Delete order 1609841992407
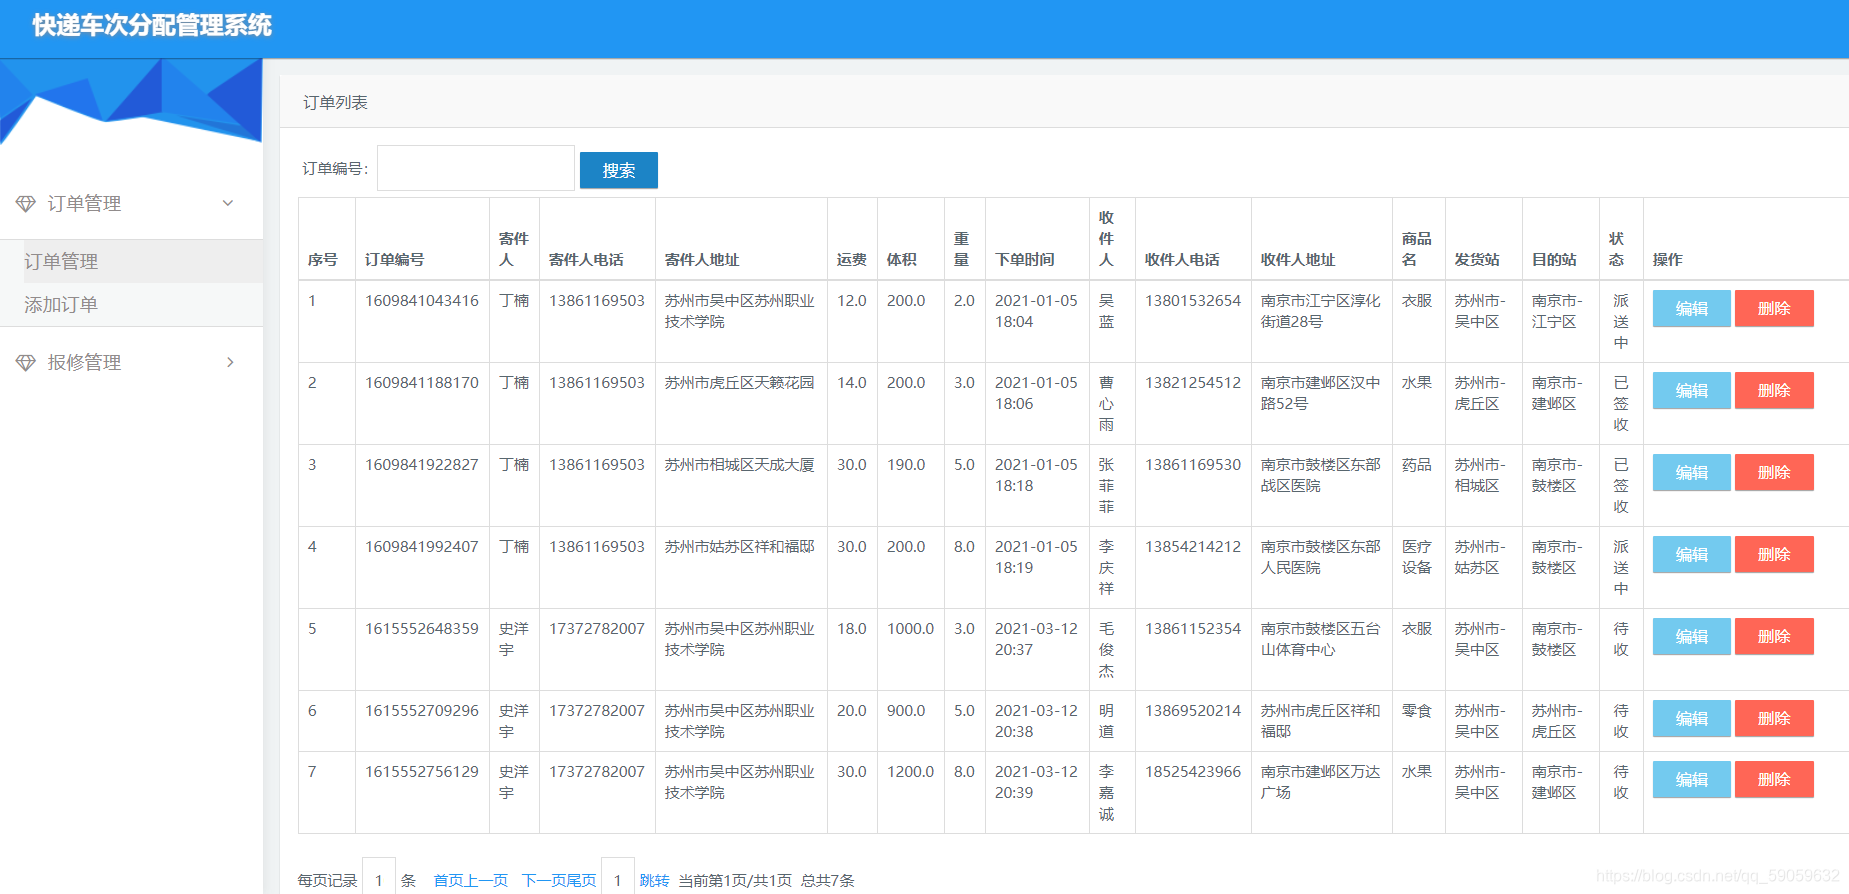Screen dimensions: 1849x894 [1774, 554]
